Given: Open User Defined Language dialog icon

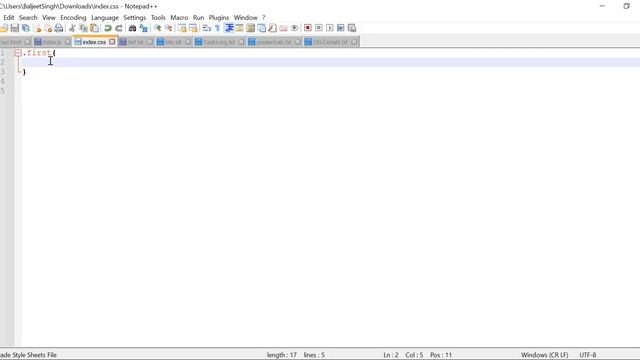Looking at the screenshot, I should click(x=239, y=28).
